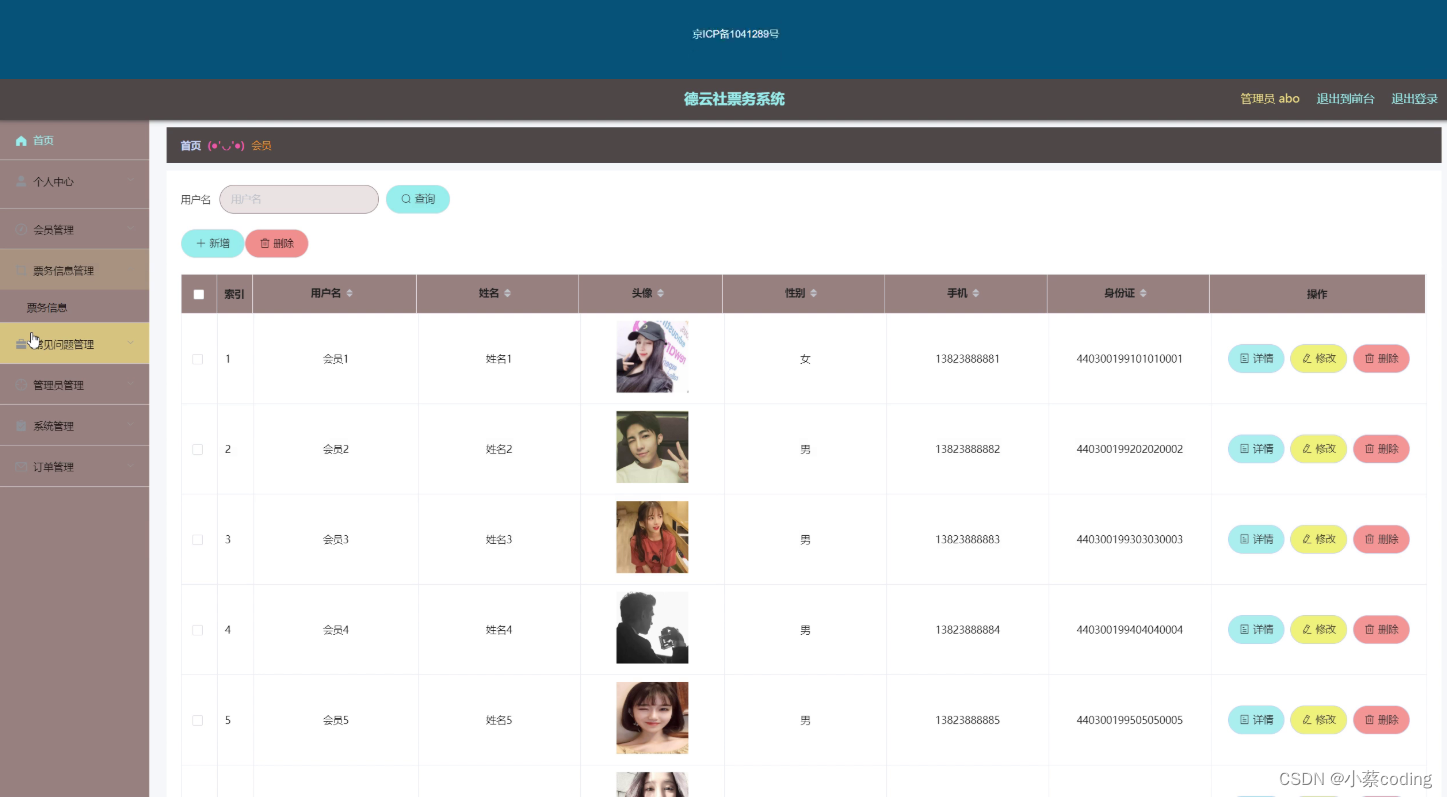Check the checkbox for row 会员3
1447x798 pixels.
pyautogui.click(x=198, y=540)
